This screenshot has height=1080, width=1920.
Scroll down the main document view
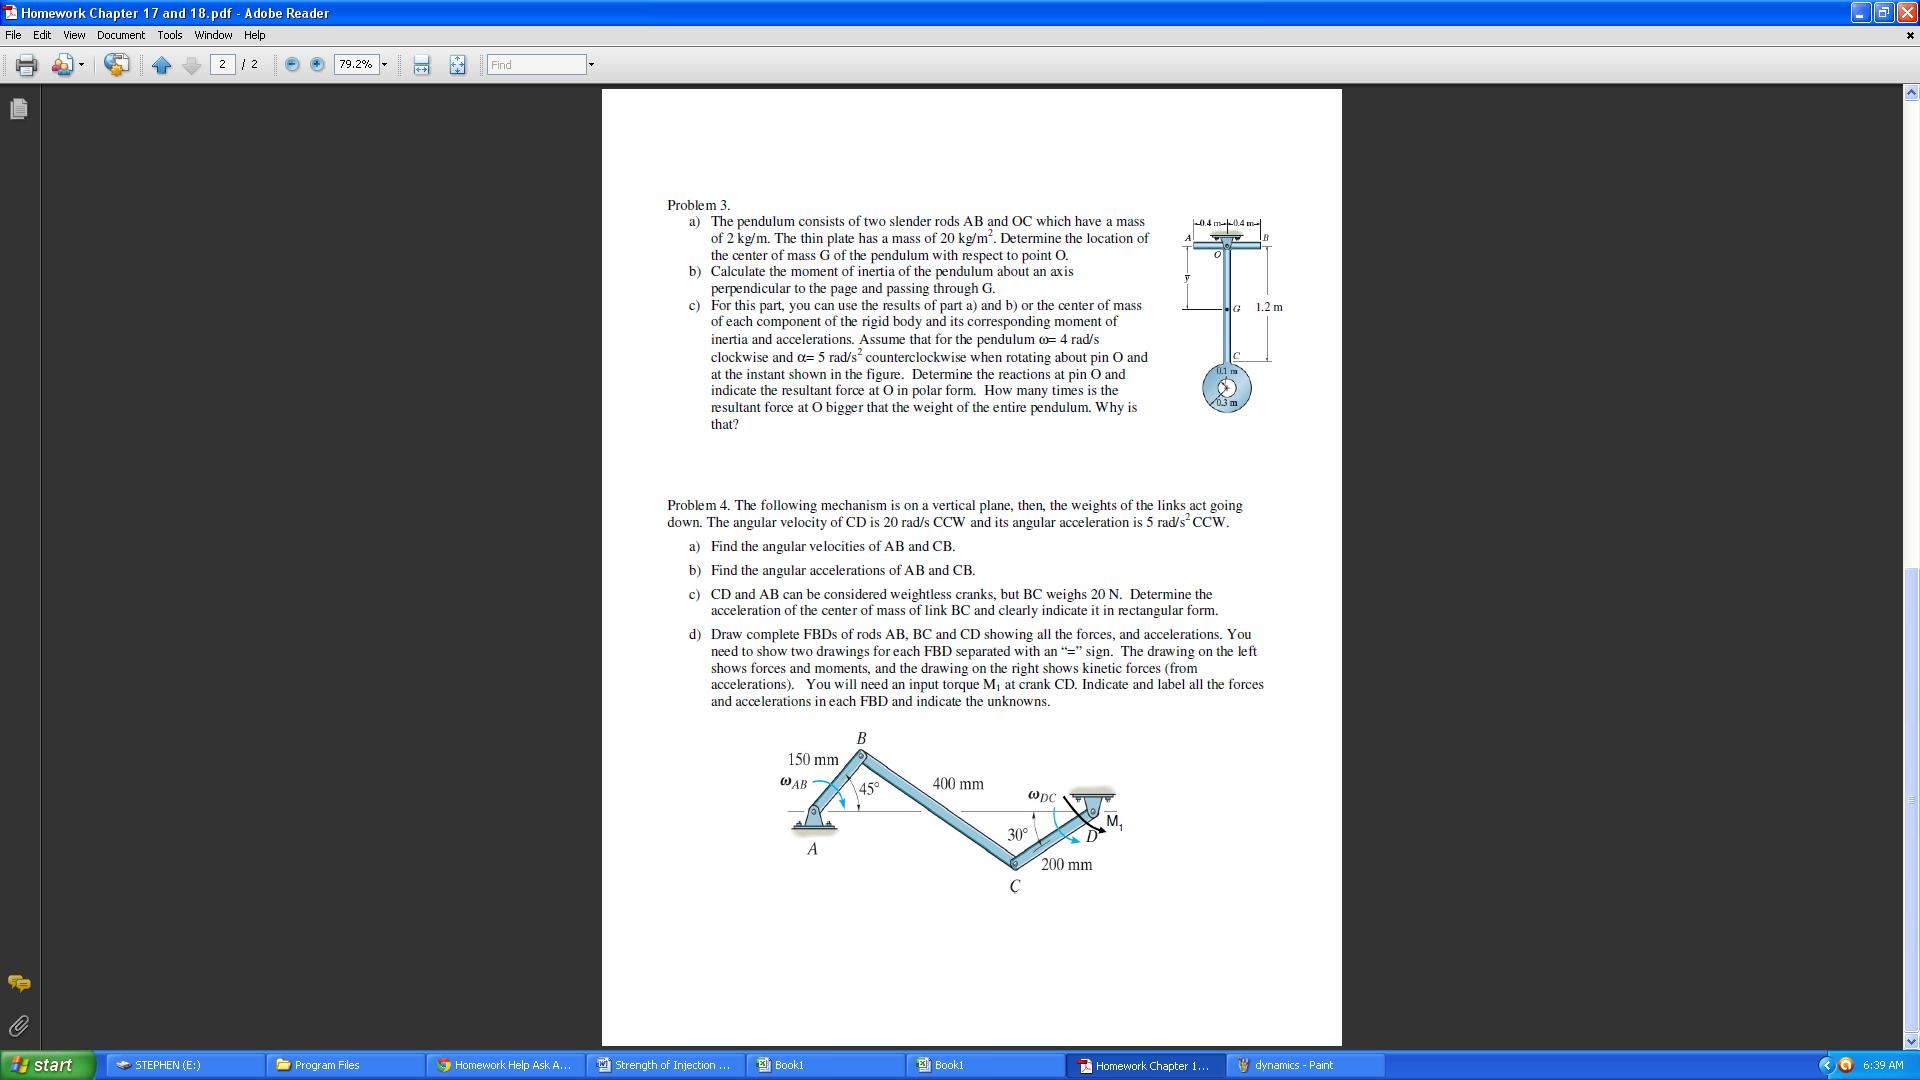tap(1911, 1040)
